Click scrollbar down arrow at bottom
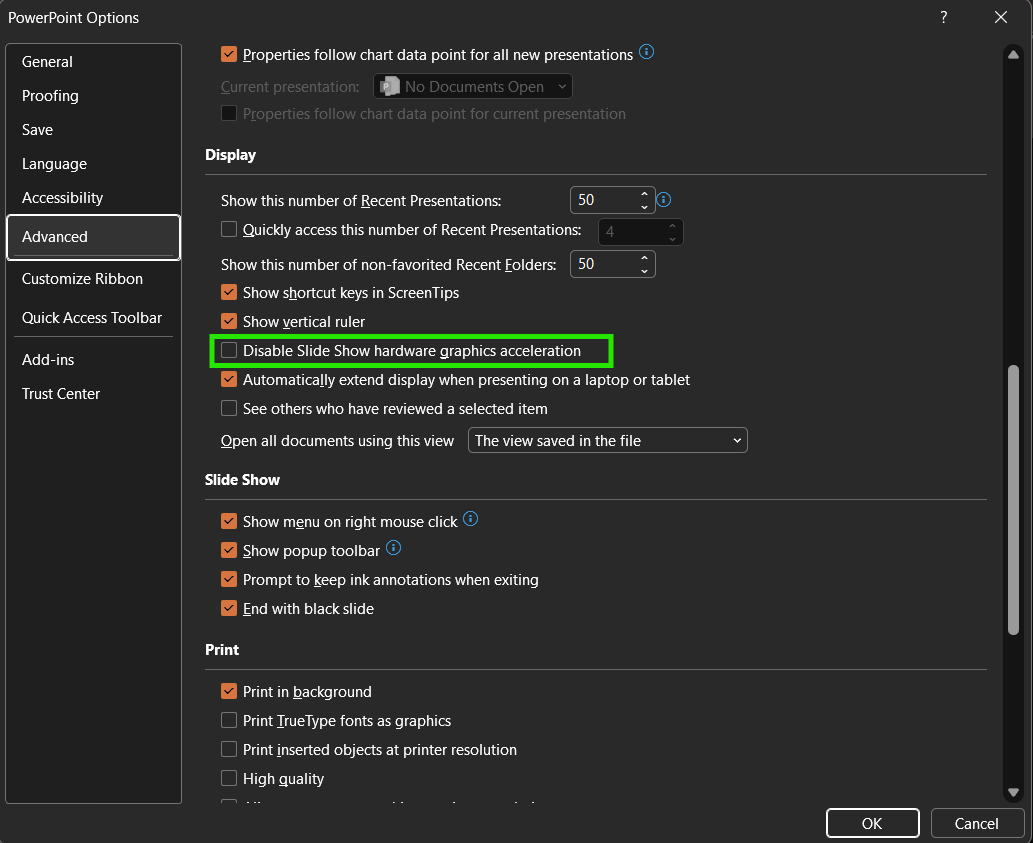This screenshot has height=843, width=1033. tap(1013, 792)
